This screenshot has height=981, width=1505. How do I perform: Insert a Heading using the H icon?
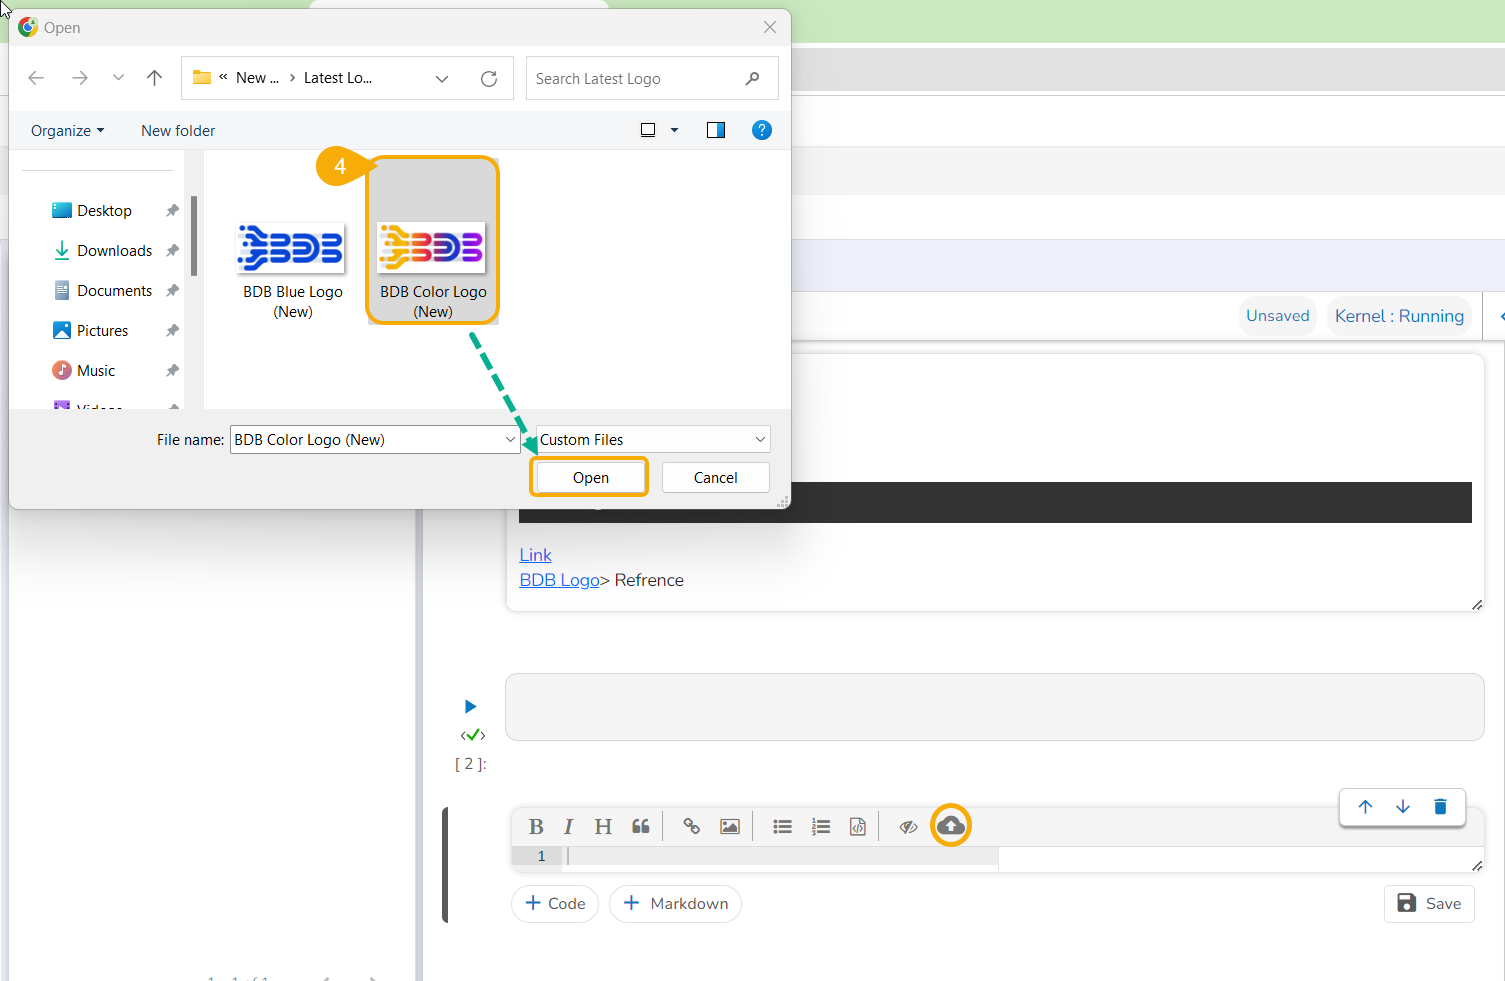coord(603,826)
